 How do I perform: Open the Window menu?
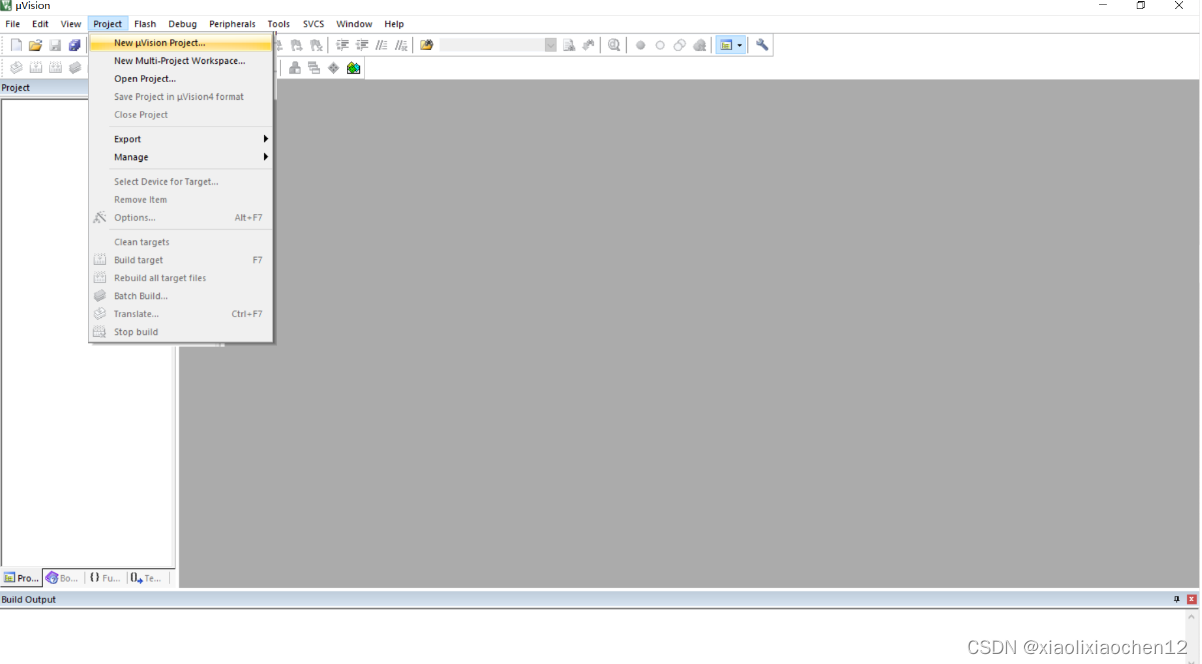pyautogui.click(x=354, y=24)
